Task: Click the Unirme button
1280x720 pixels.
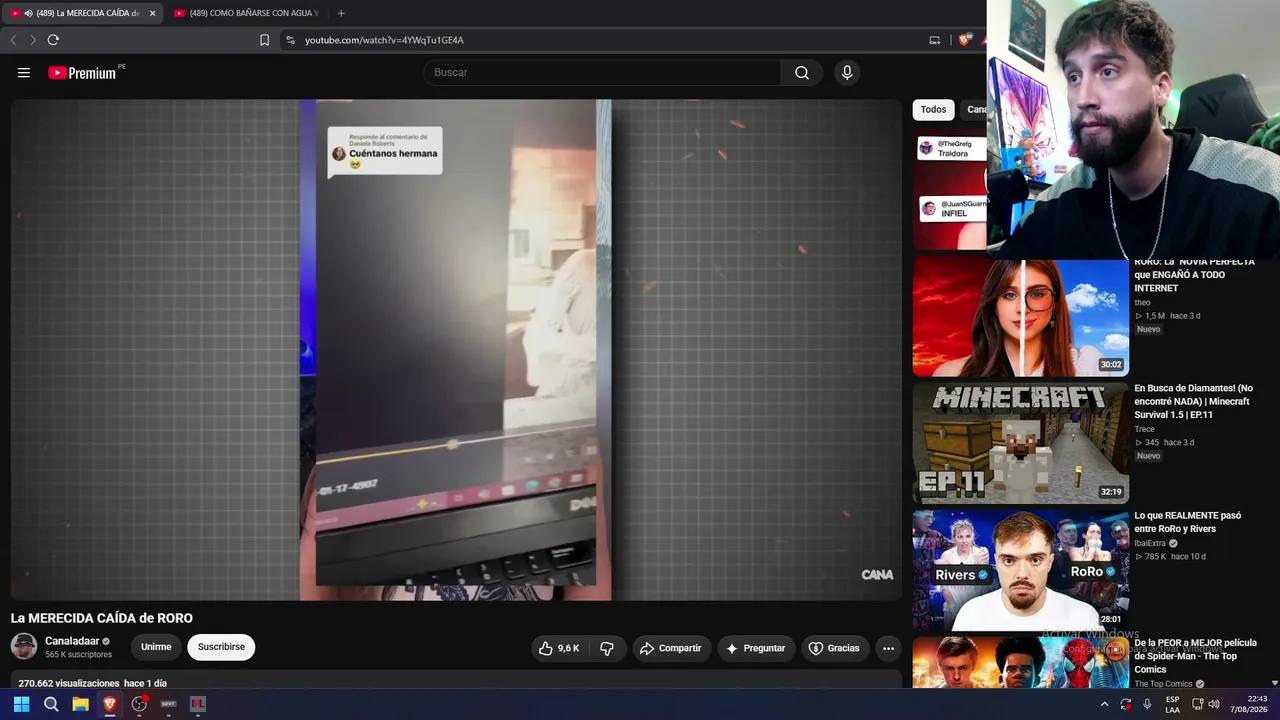Action: pos(156,647)
